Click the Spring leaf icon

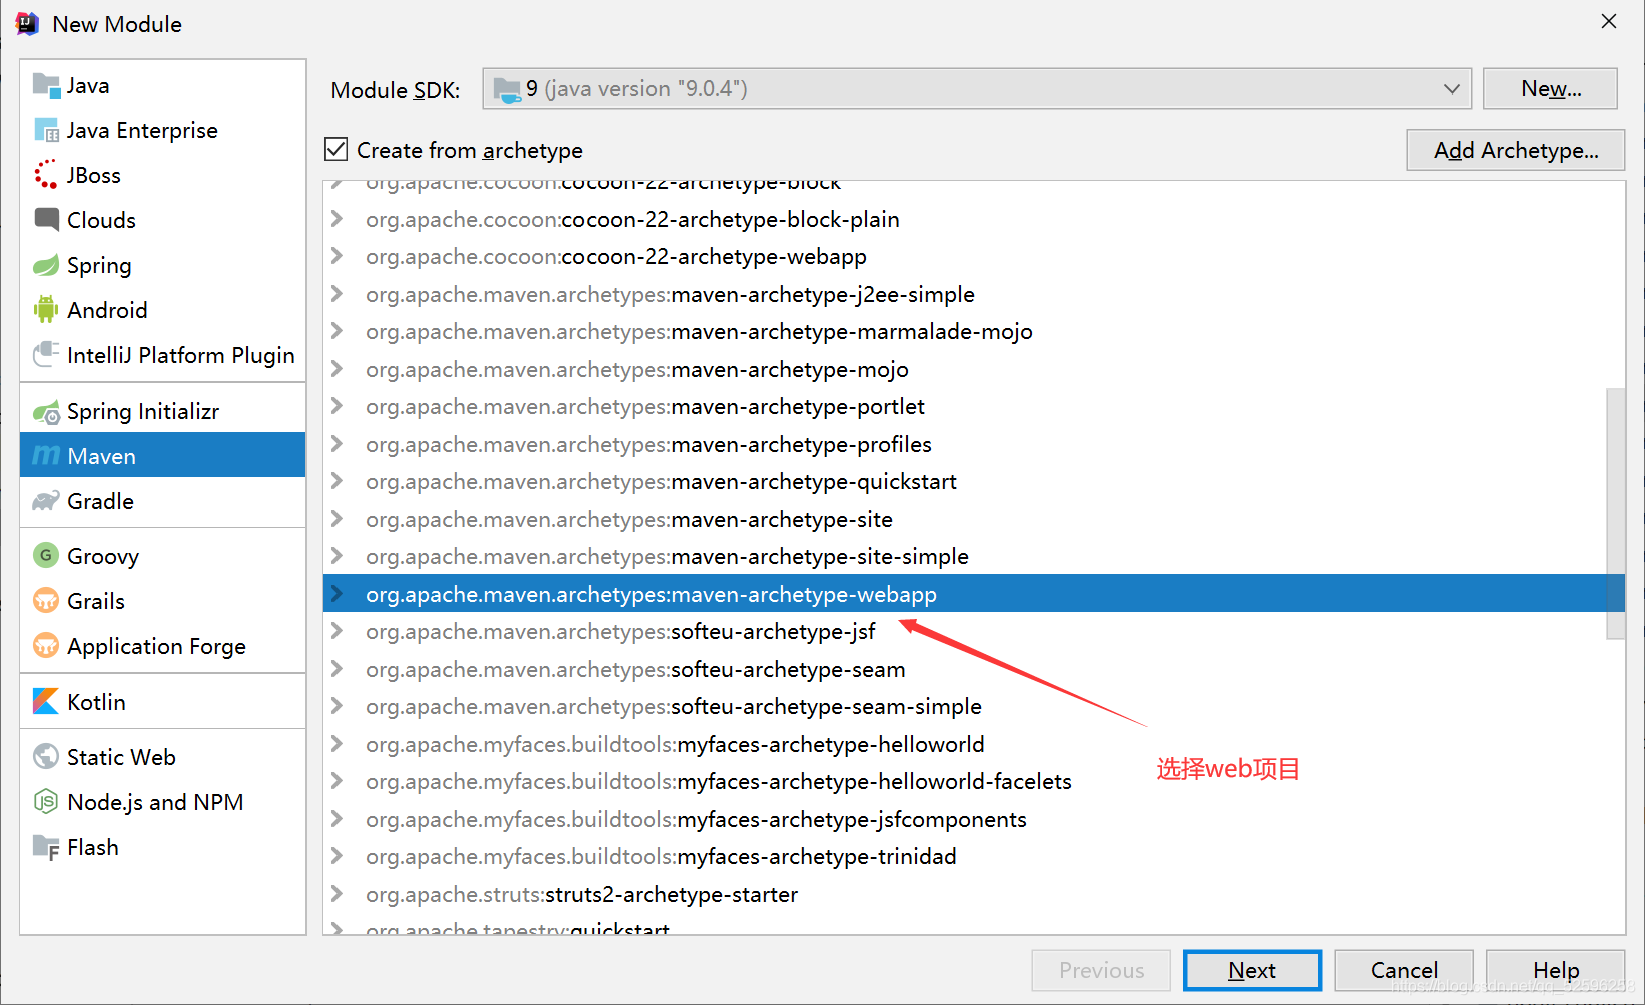[46, 265]
